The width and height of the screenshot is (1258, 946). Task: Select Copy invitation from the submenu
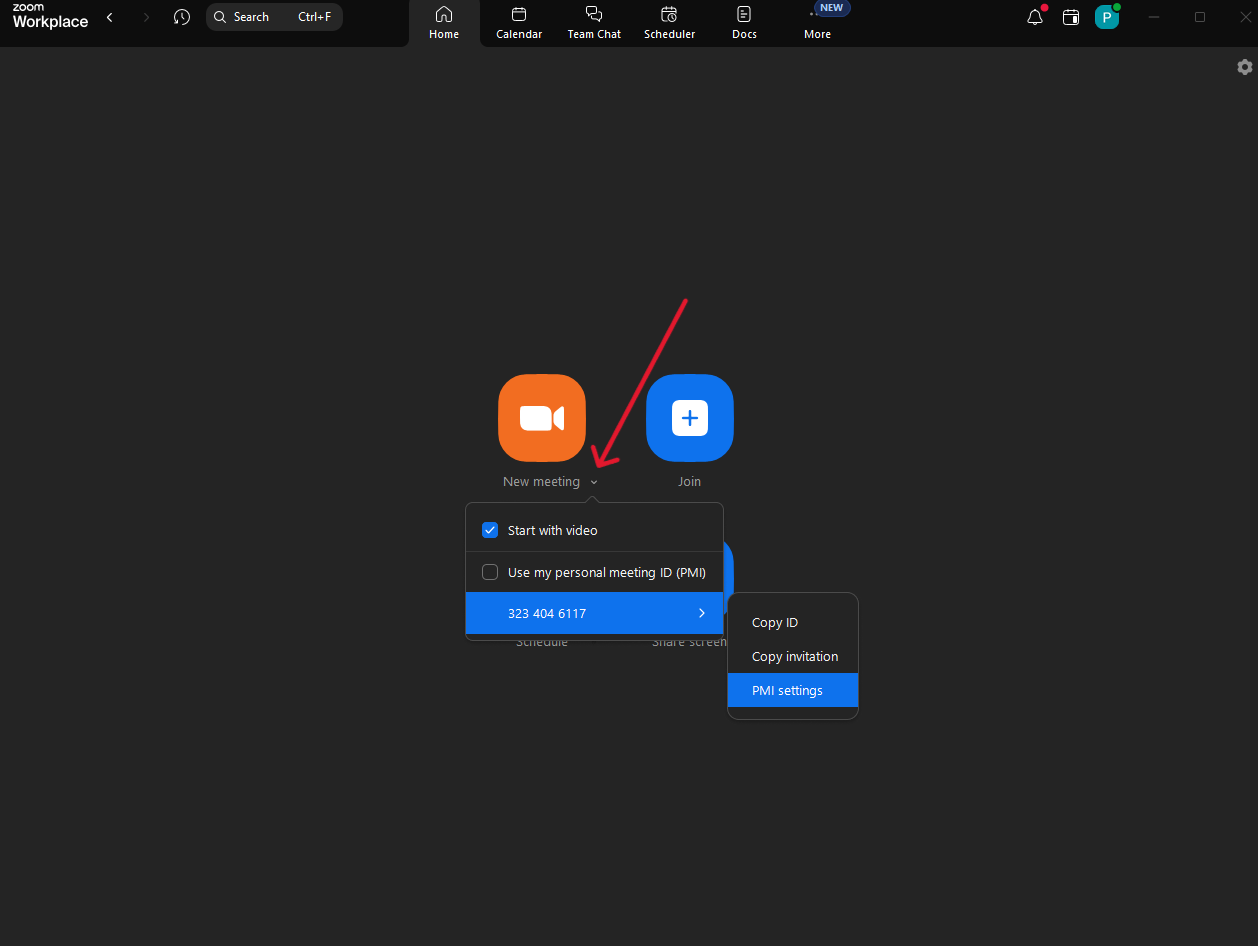point(793,656)
